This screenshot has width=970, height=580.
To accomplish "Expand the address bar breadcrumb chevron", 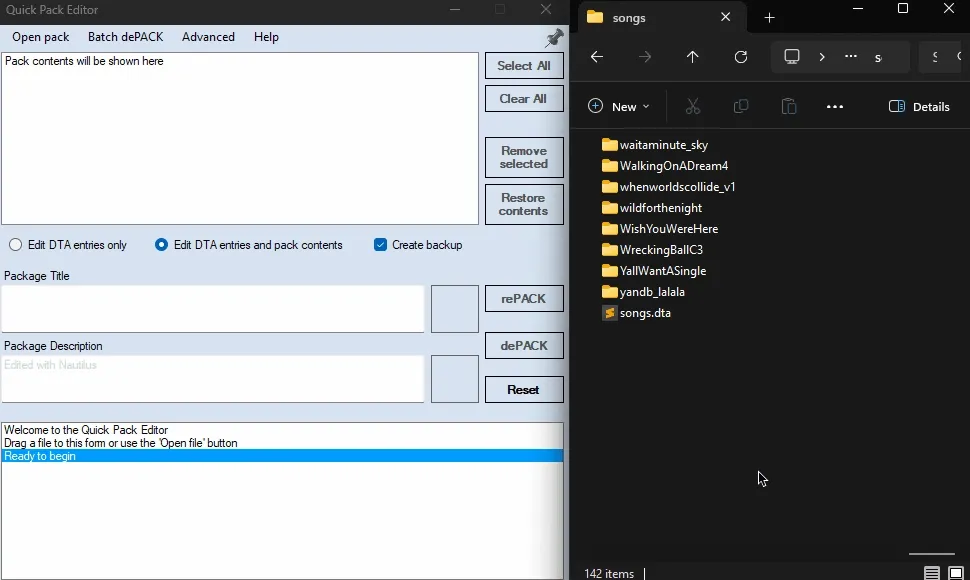I will pyautogui.click(x=822, y=57).
